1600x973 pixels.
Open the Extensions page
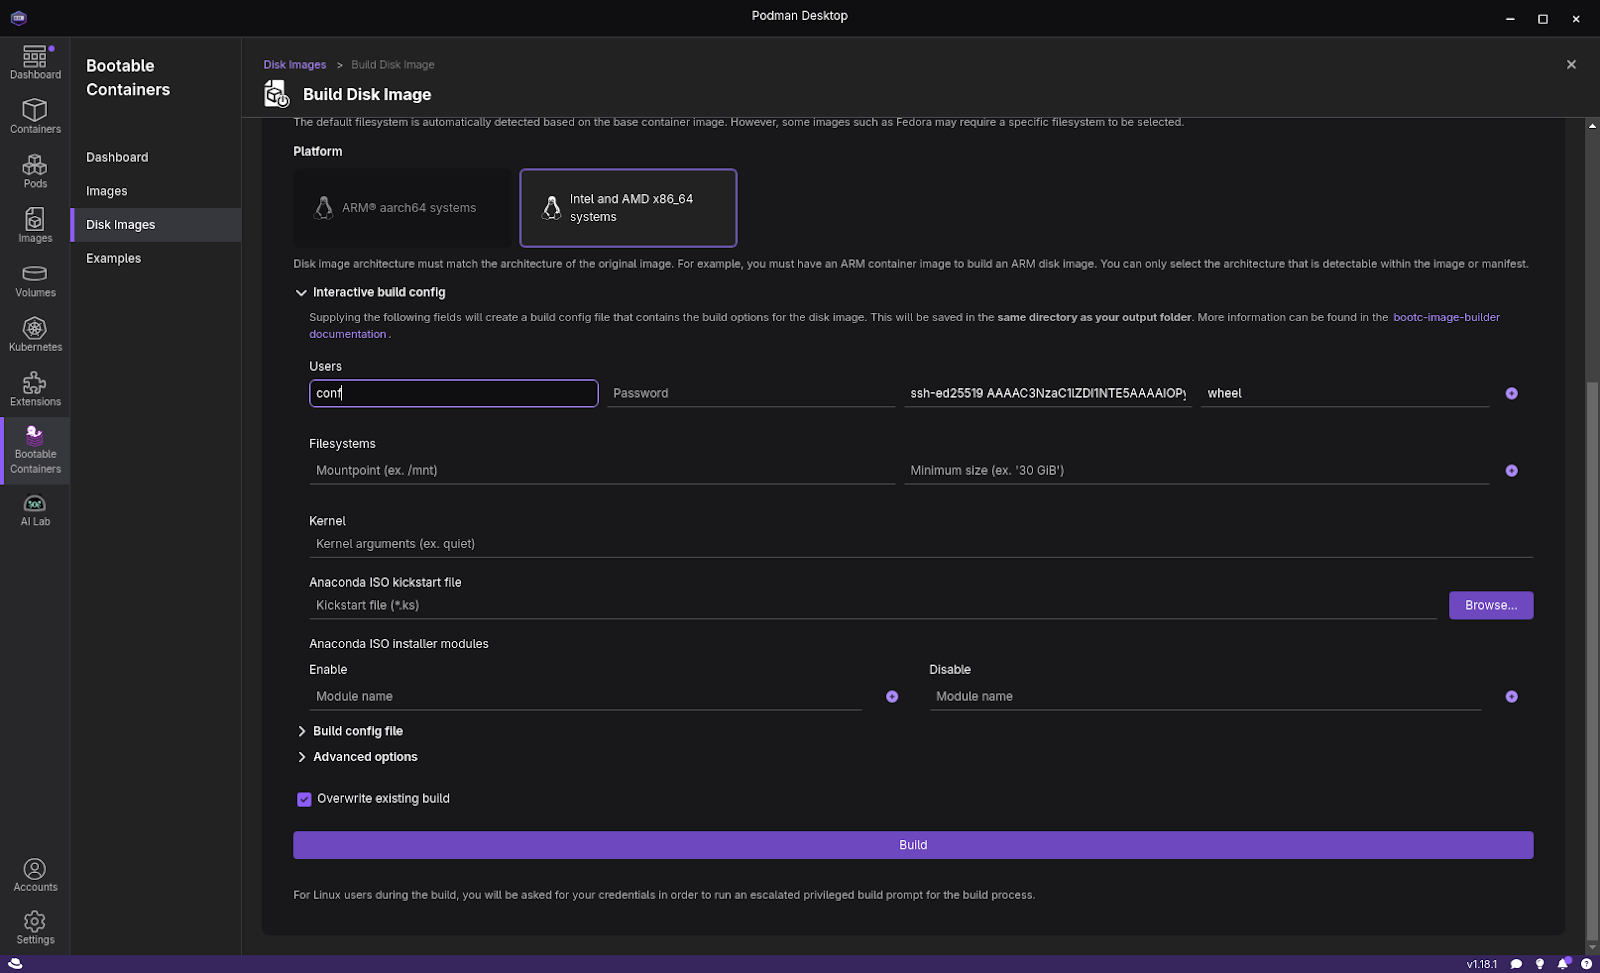coord(35,389)
